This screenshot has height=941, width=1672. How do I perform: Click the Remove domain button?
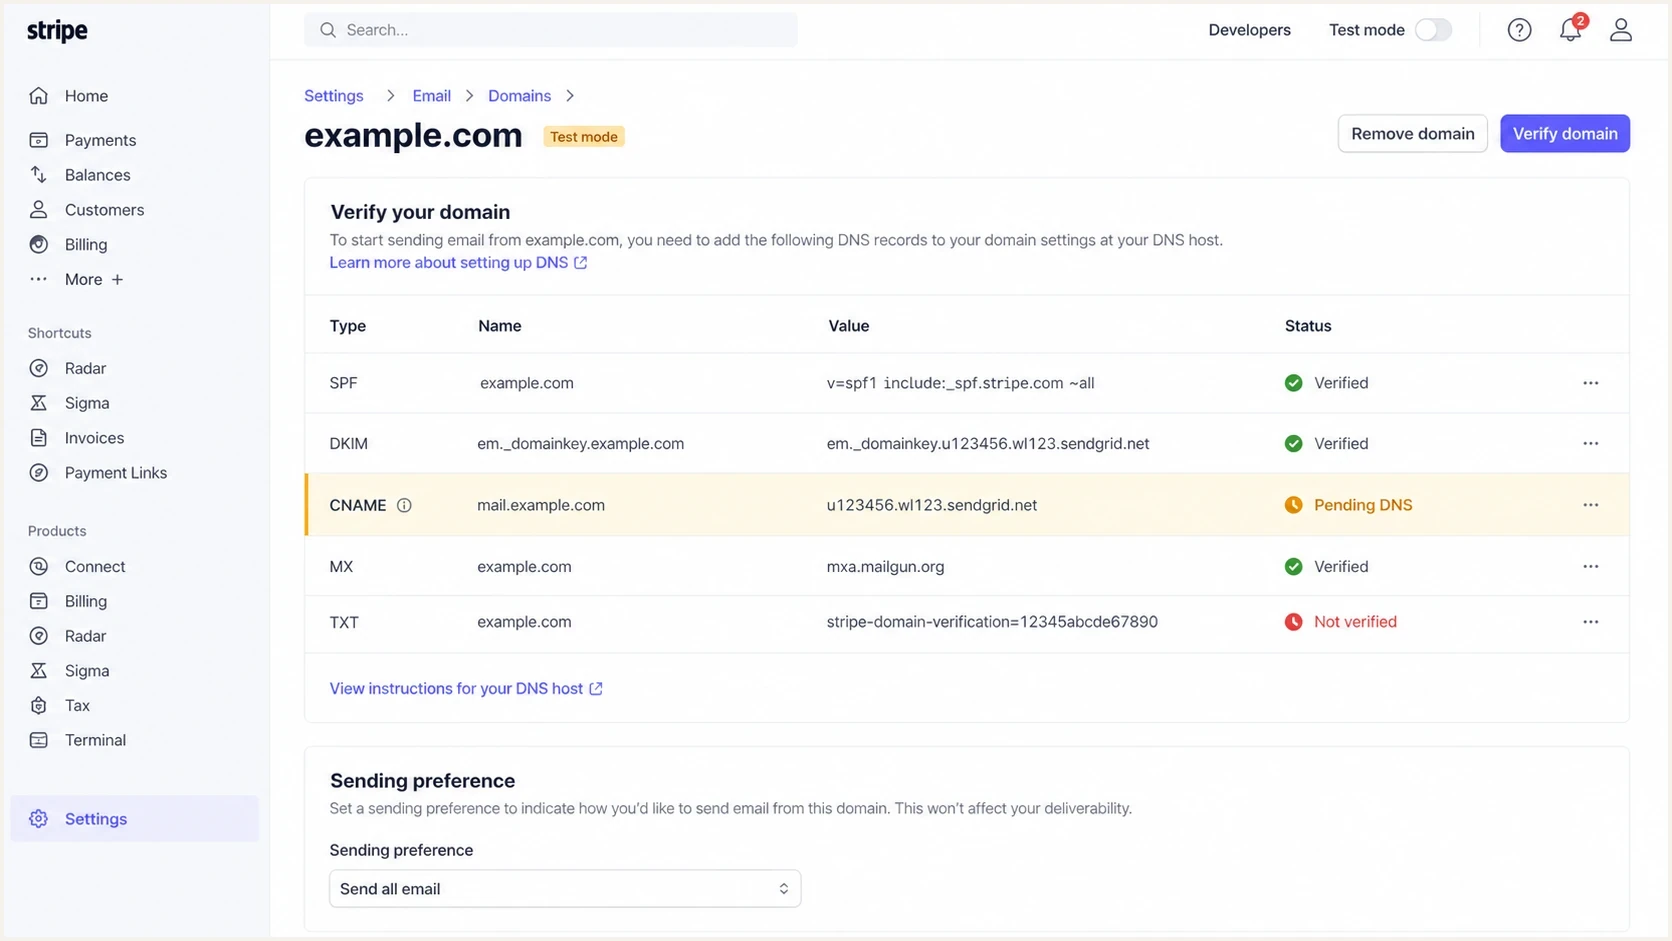pos(1412,134)
